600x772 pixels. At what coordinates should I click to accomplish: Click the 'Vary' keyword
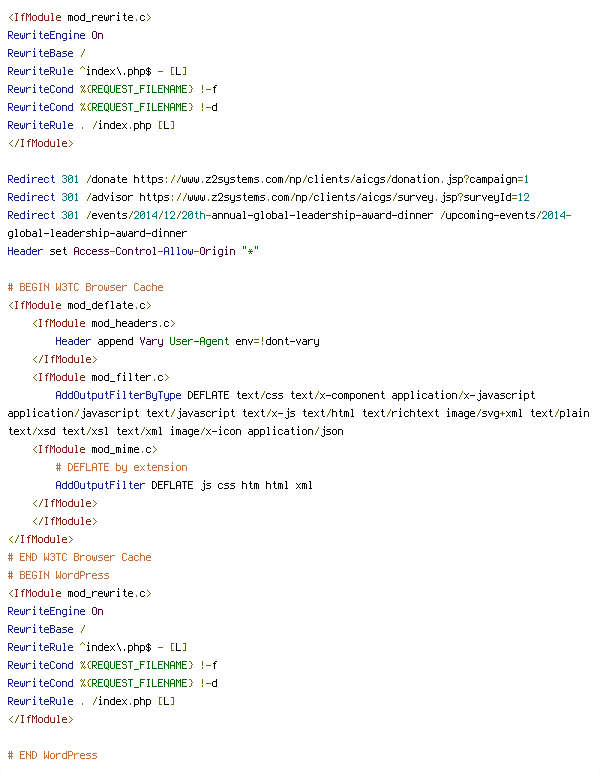151,341
